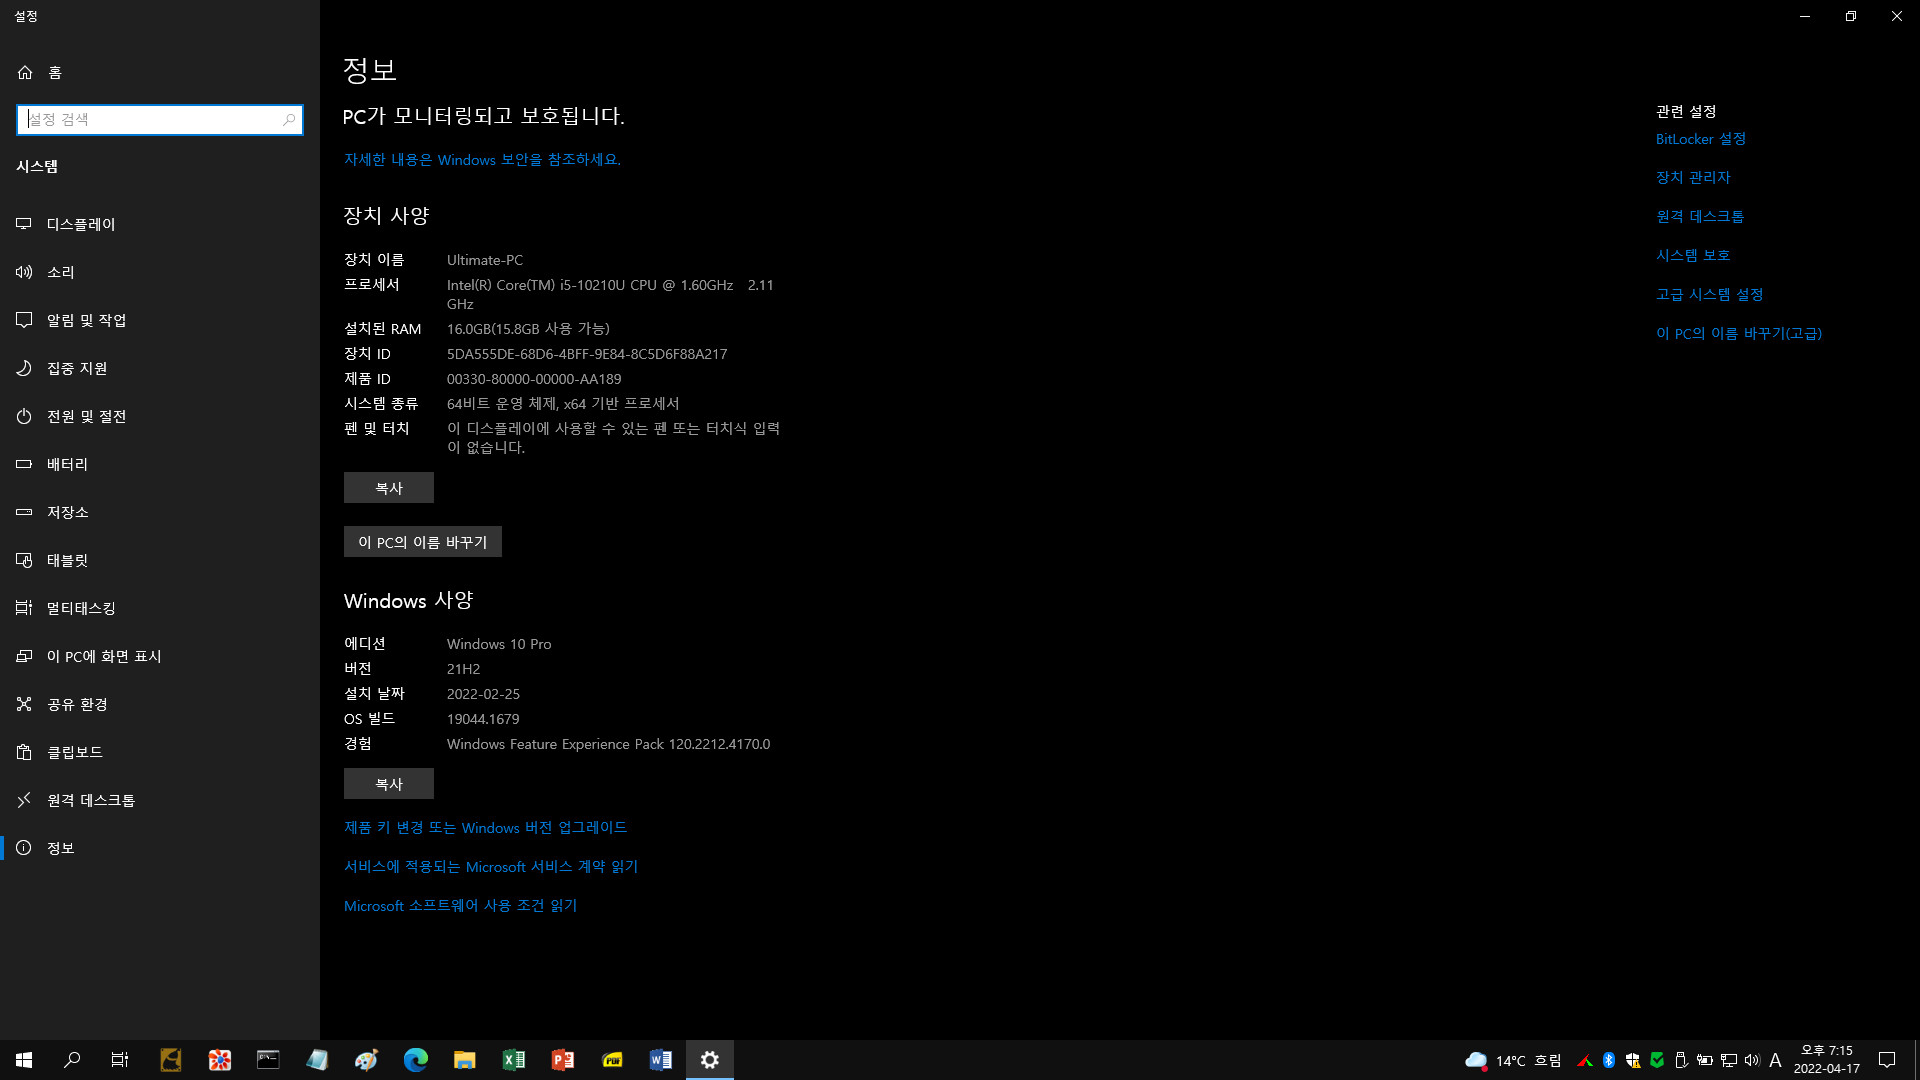Open the weather widget showing 14°C 흐림
The image size is (1920, 1080).
coord(1513,1060)
